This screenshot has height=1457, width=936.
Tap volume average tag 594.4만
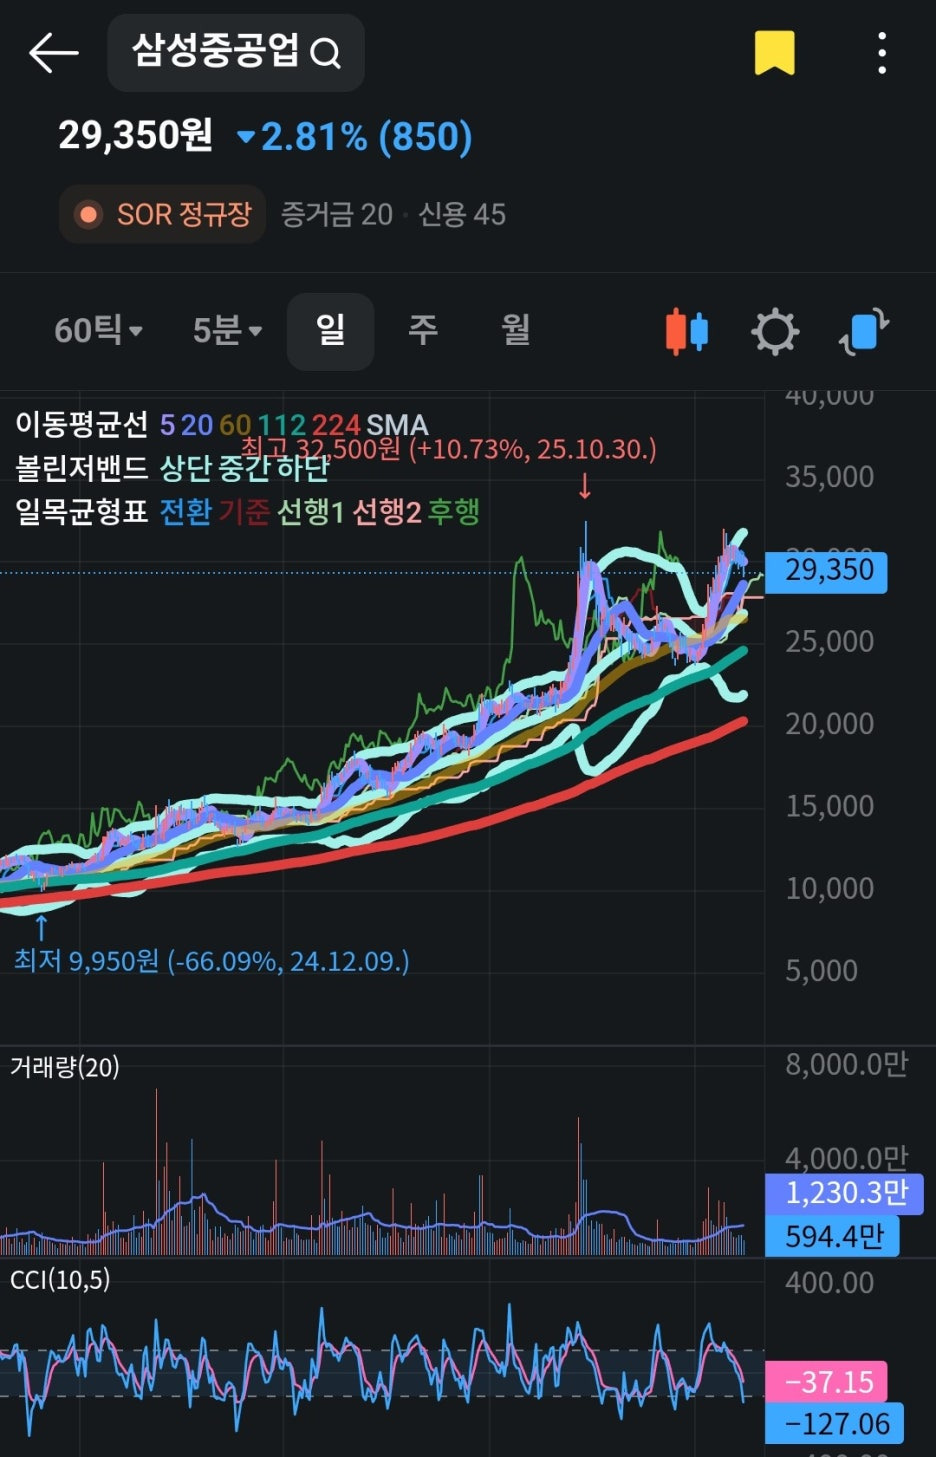coord(832,1237)
